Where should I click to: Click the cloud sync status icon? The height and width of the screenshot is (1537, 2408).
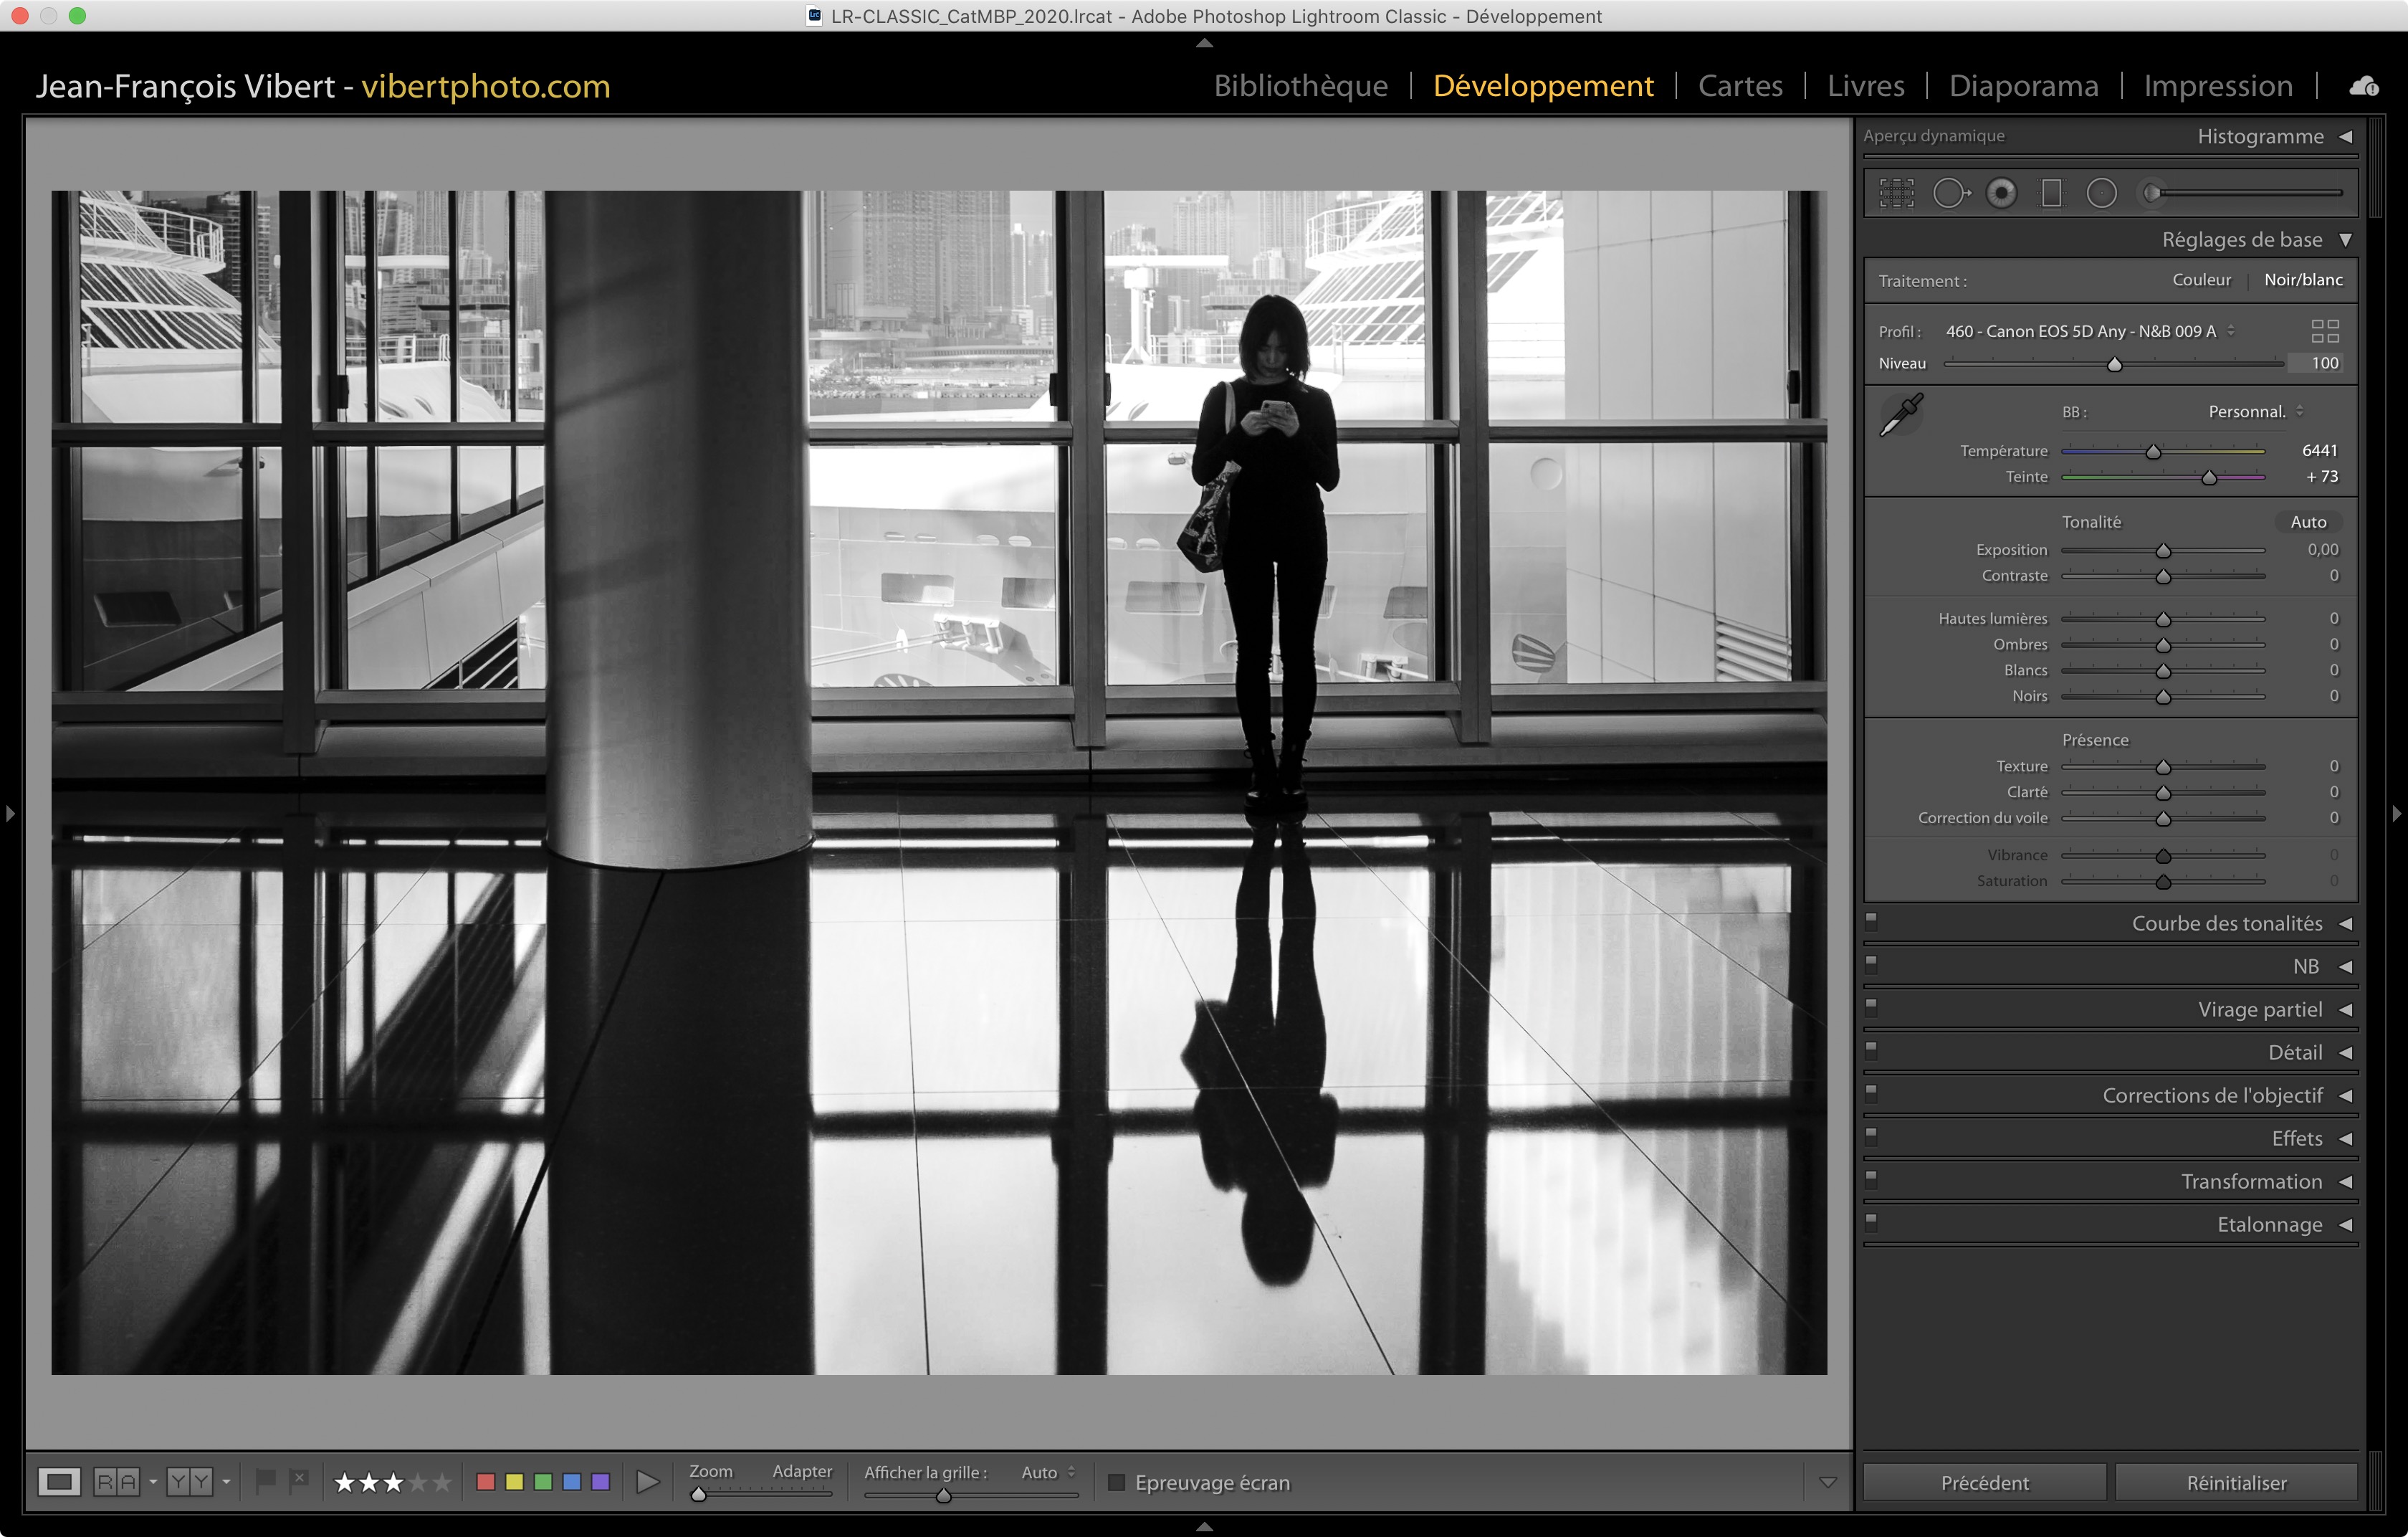2364,86
